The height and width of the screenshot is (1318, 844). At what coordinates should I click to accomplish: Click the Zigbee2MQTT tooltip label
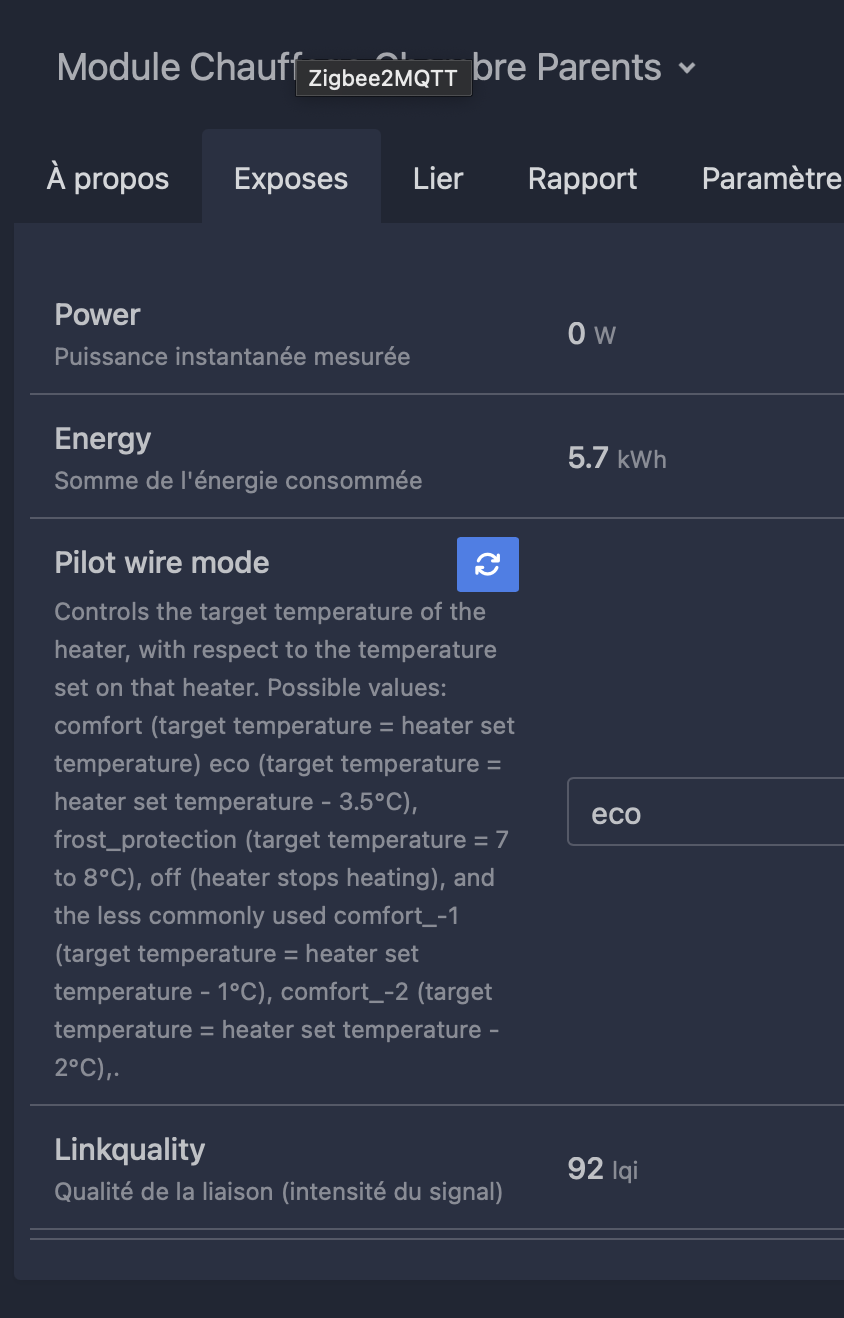[383, 80]
